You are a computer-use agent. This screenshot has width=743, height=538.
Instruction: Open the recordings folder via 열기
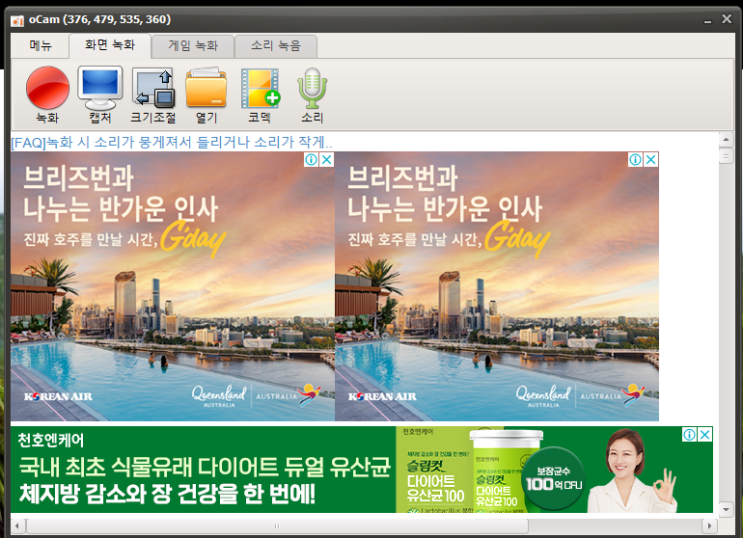pos(206,94)
